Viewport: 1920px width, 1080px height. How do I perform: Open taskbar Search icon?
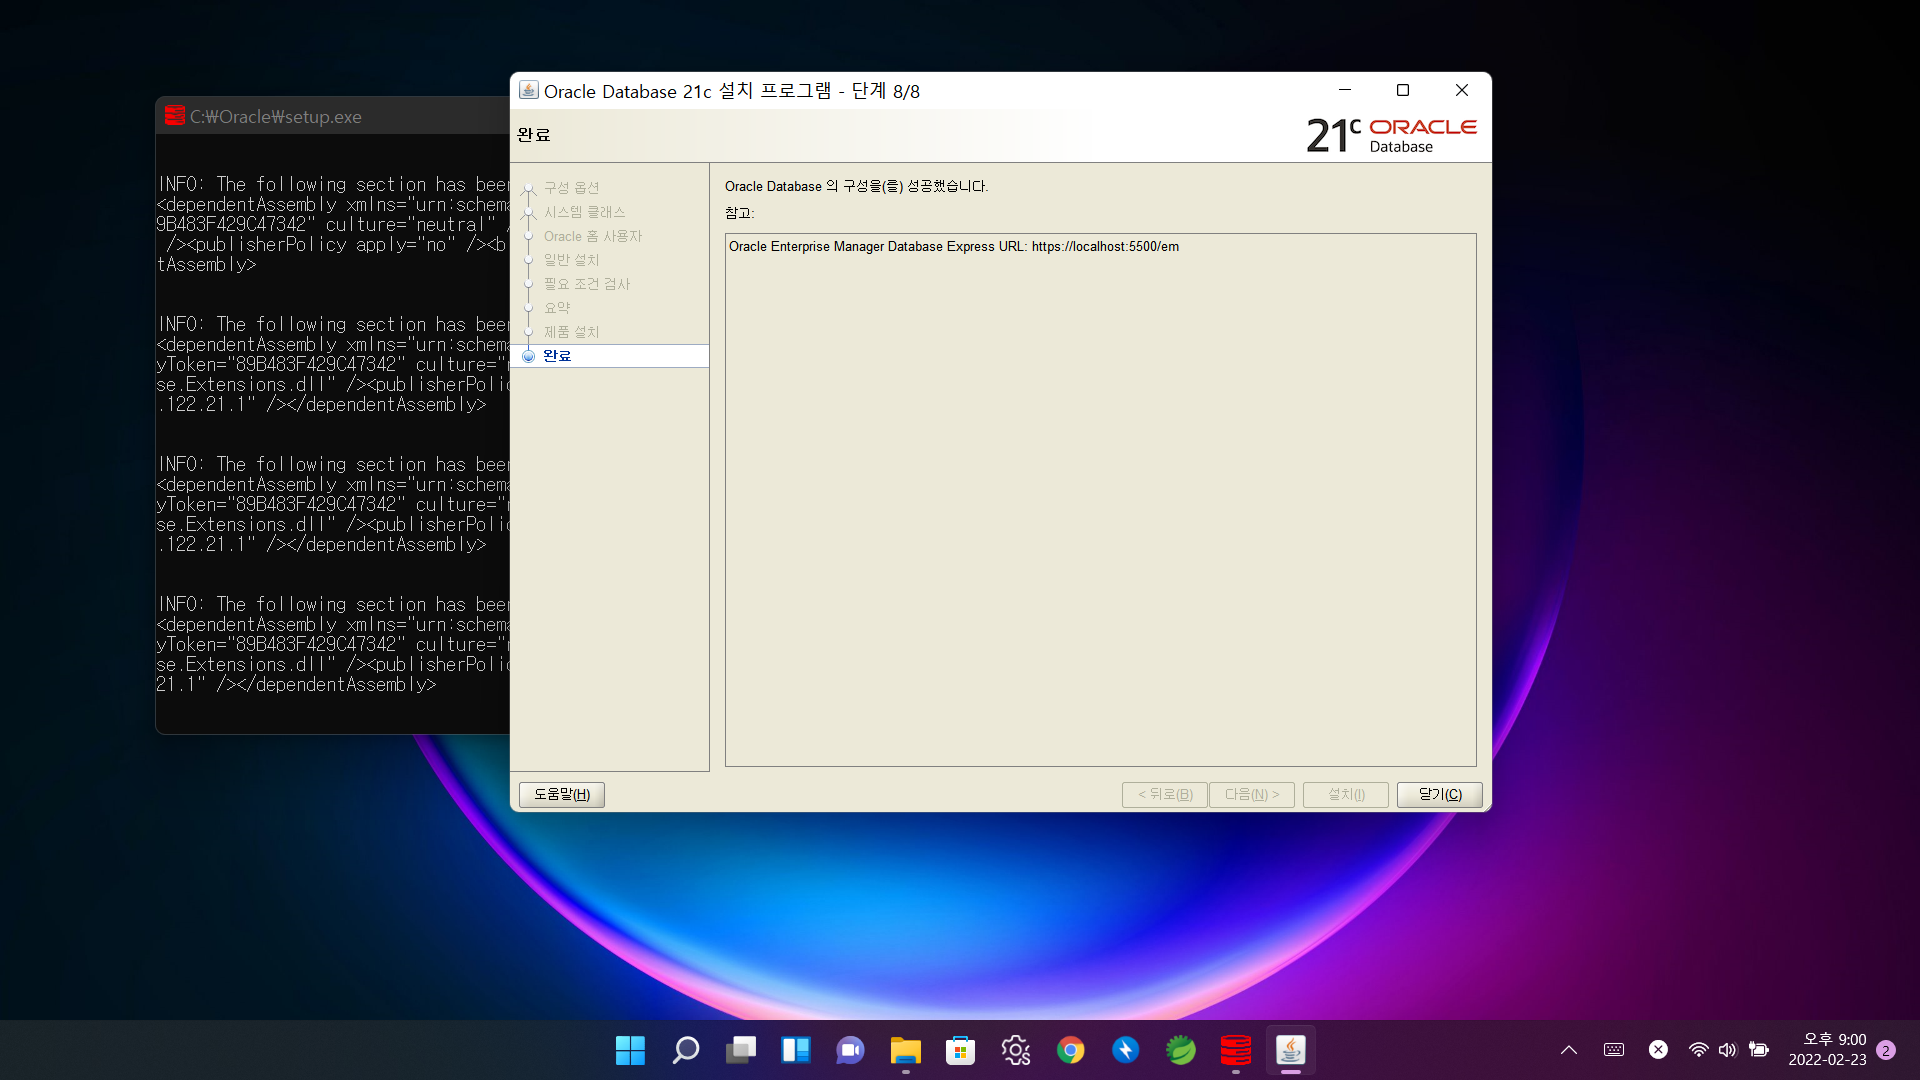(686, 1050)
